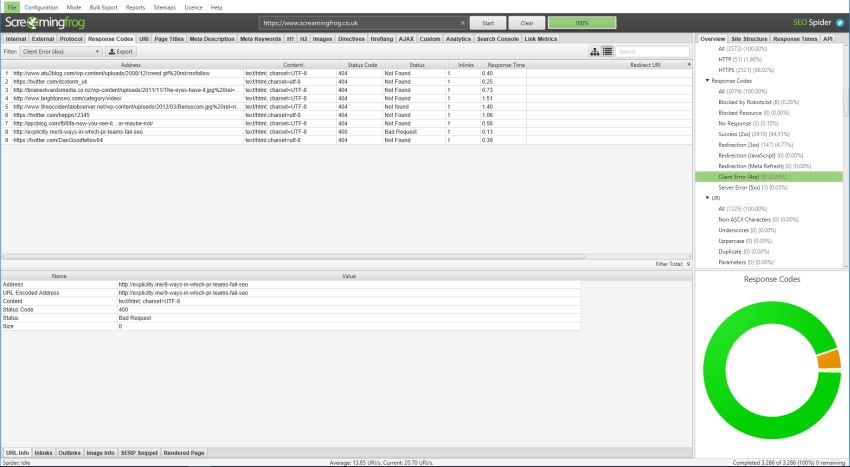This screenshot has width=850, height=467.
Task: Switch to the Protocol tab
Action: click(71, 39)
